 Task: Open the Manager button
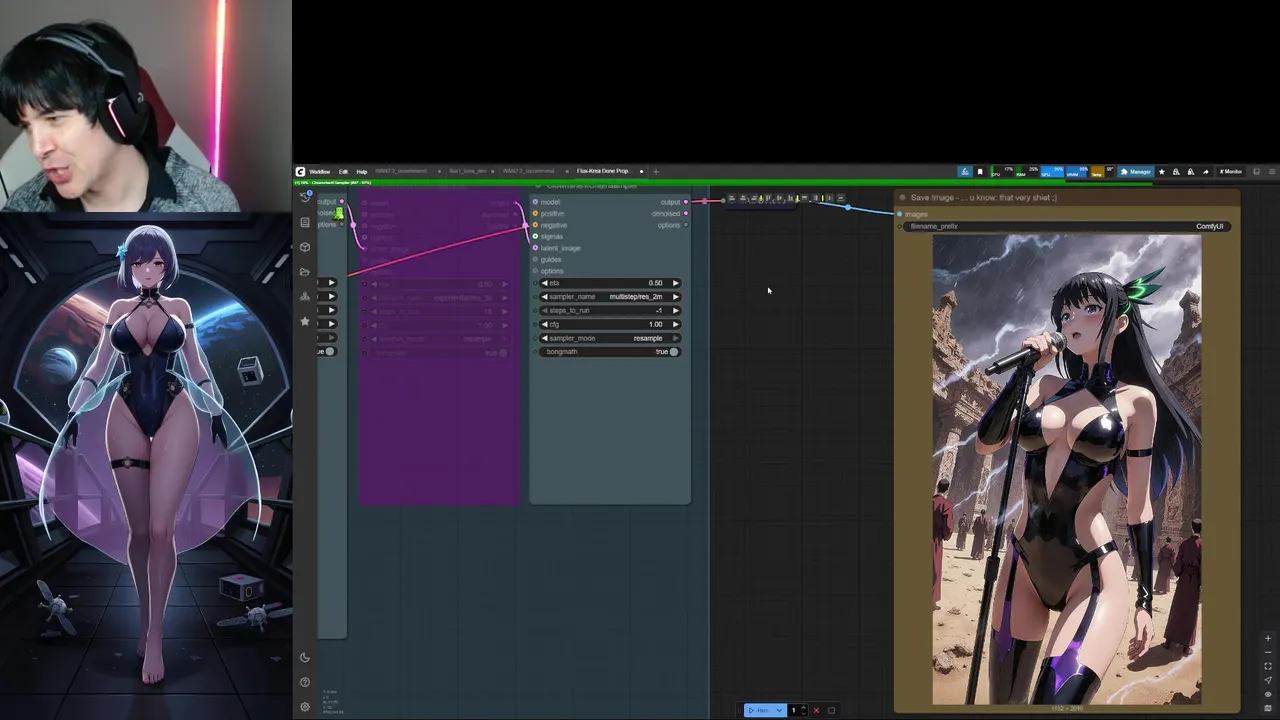[1136, 171]
